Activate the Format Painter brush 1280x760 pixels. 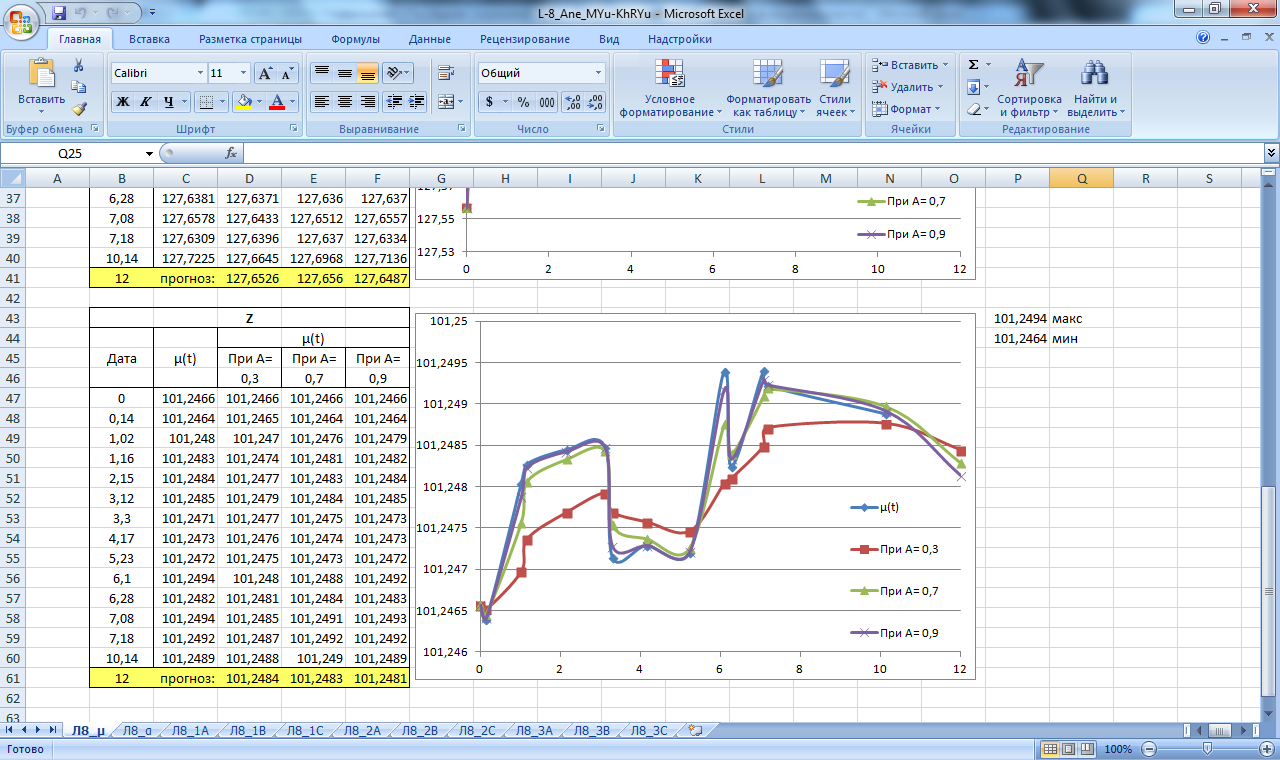point(79,109)
